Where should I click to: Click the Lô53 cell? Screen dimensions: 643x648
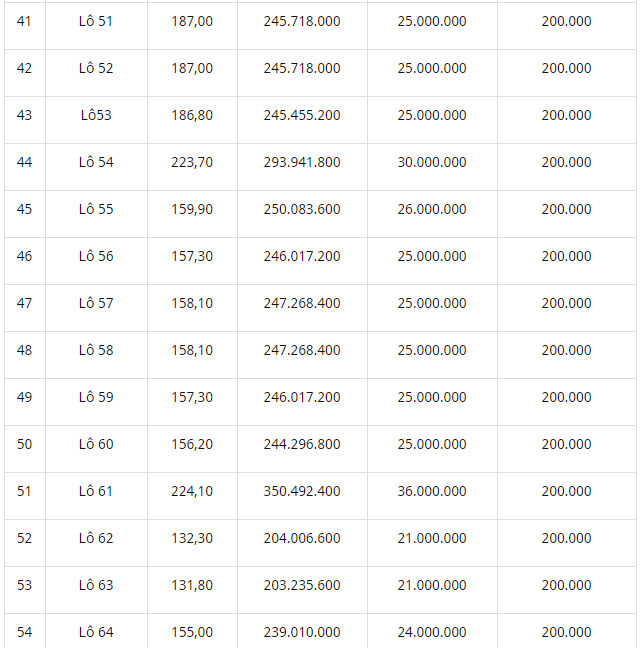pyautogui.click(x=96, y=115)
